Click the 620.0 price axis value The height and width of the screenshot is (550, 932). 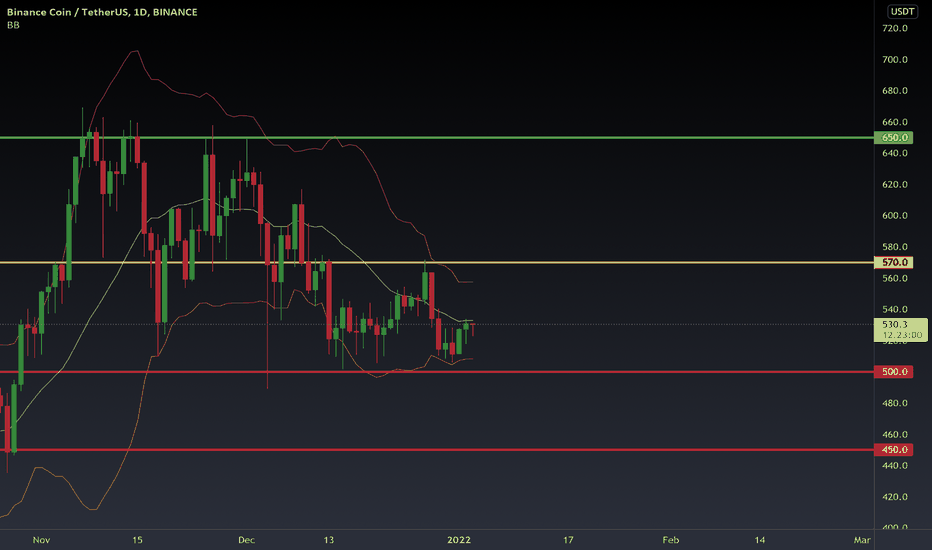pos(895,184)
